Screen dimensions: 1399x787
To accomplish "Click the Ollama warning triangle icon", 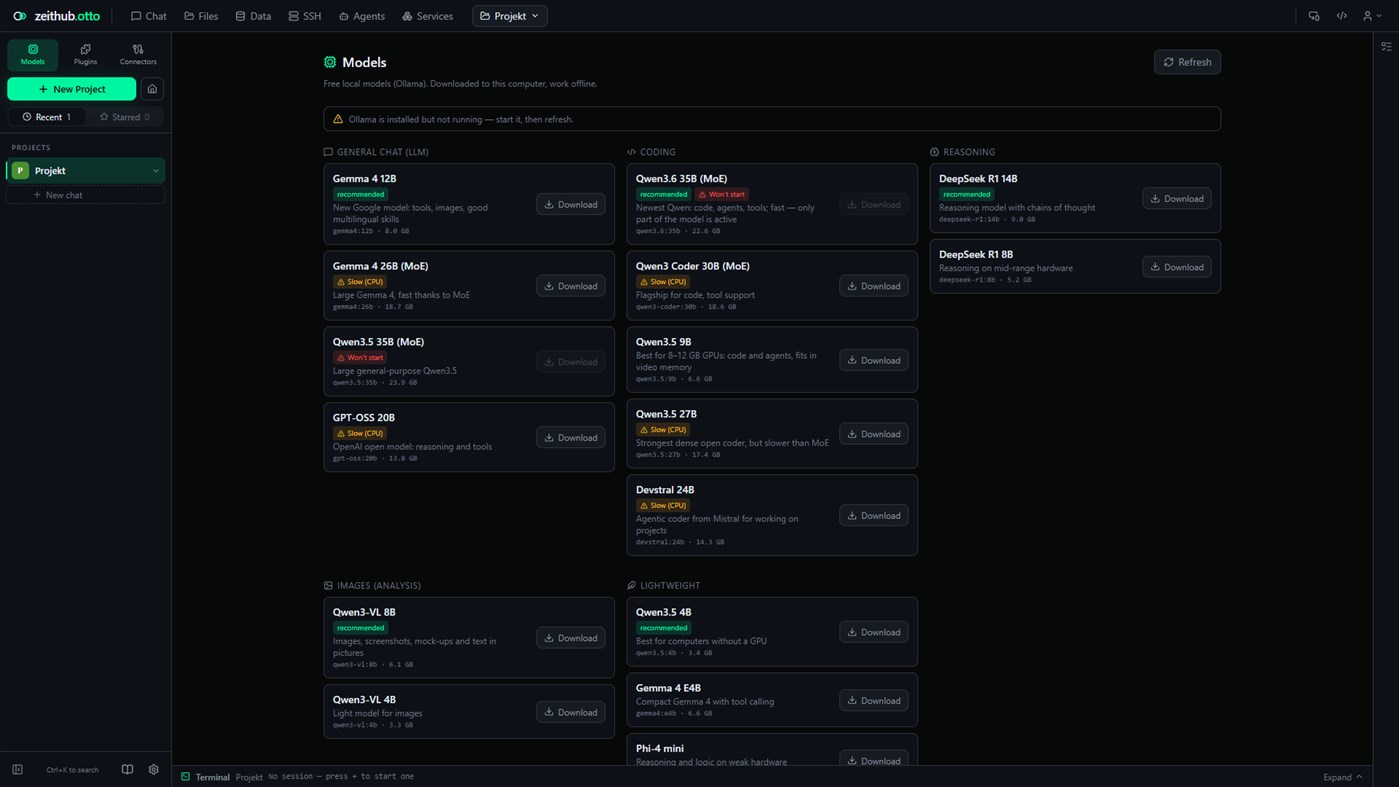I will pos(337,119).
